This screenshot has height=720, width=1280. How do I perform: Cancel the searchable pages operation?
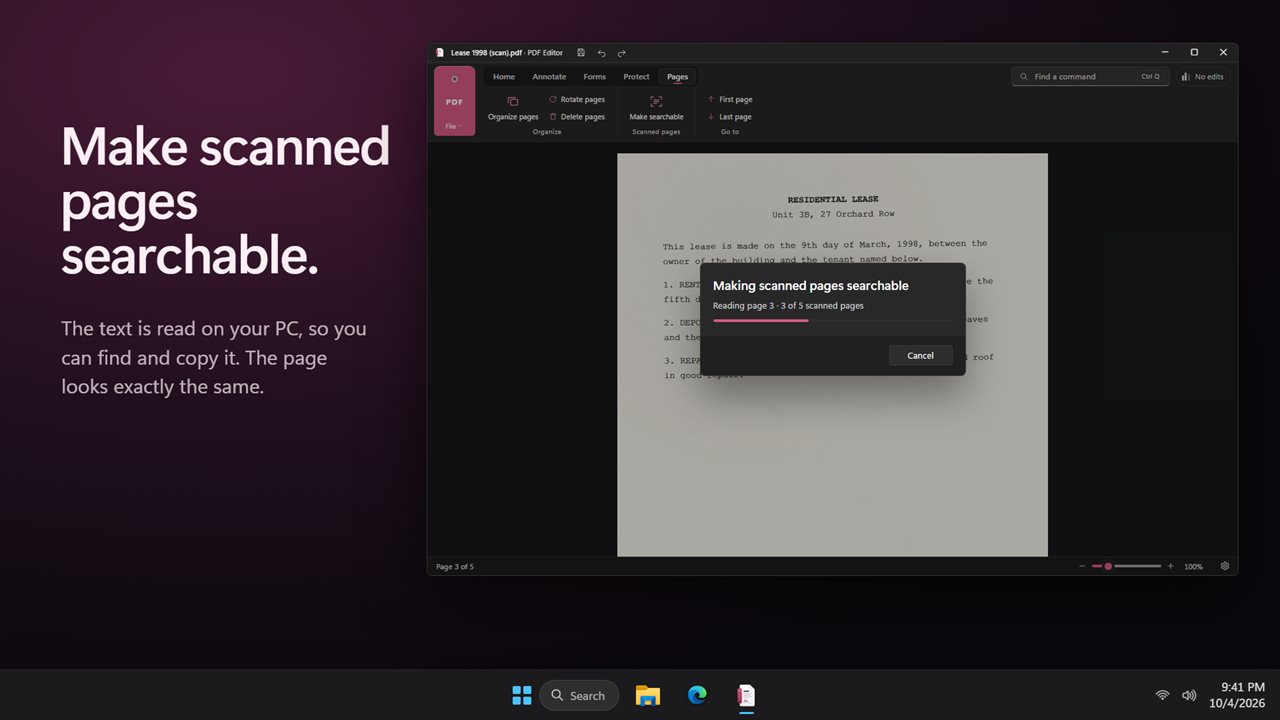[920, 355]
